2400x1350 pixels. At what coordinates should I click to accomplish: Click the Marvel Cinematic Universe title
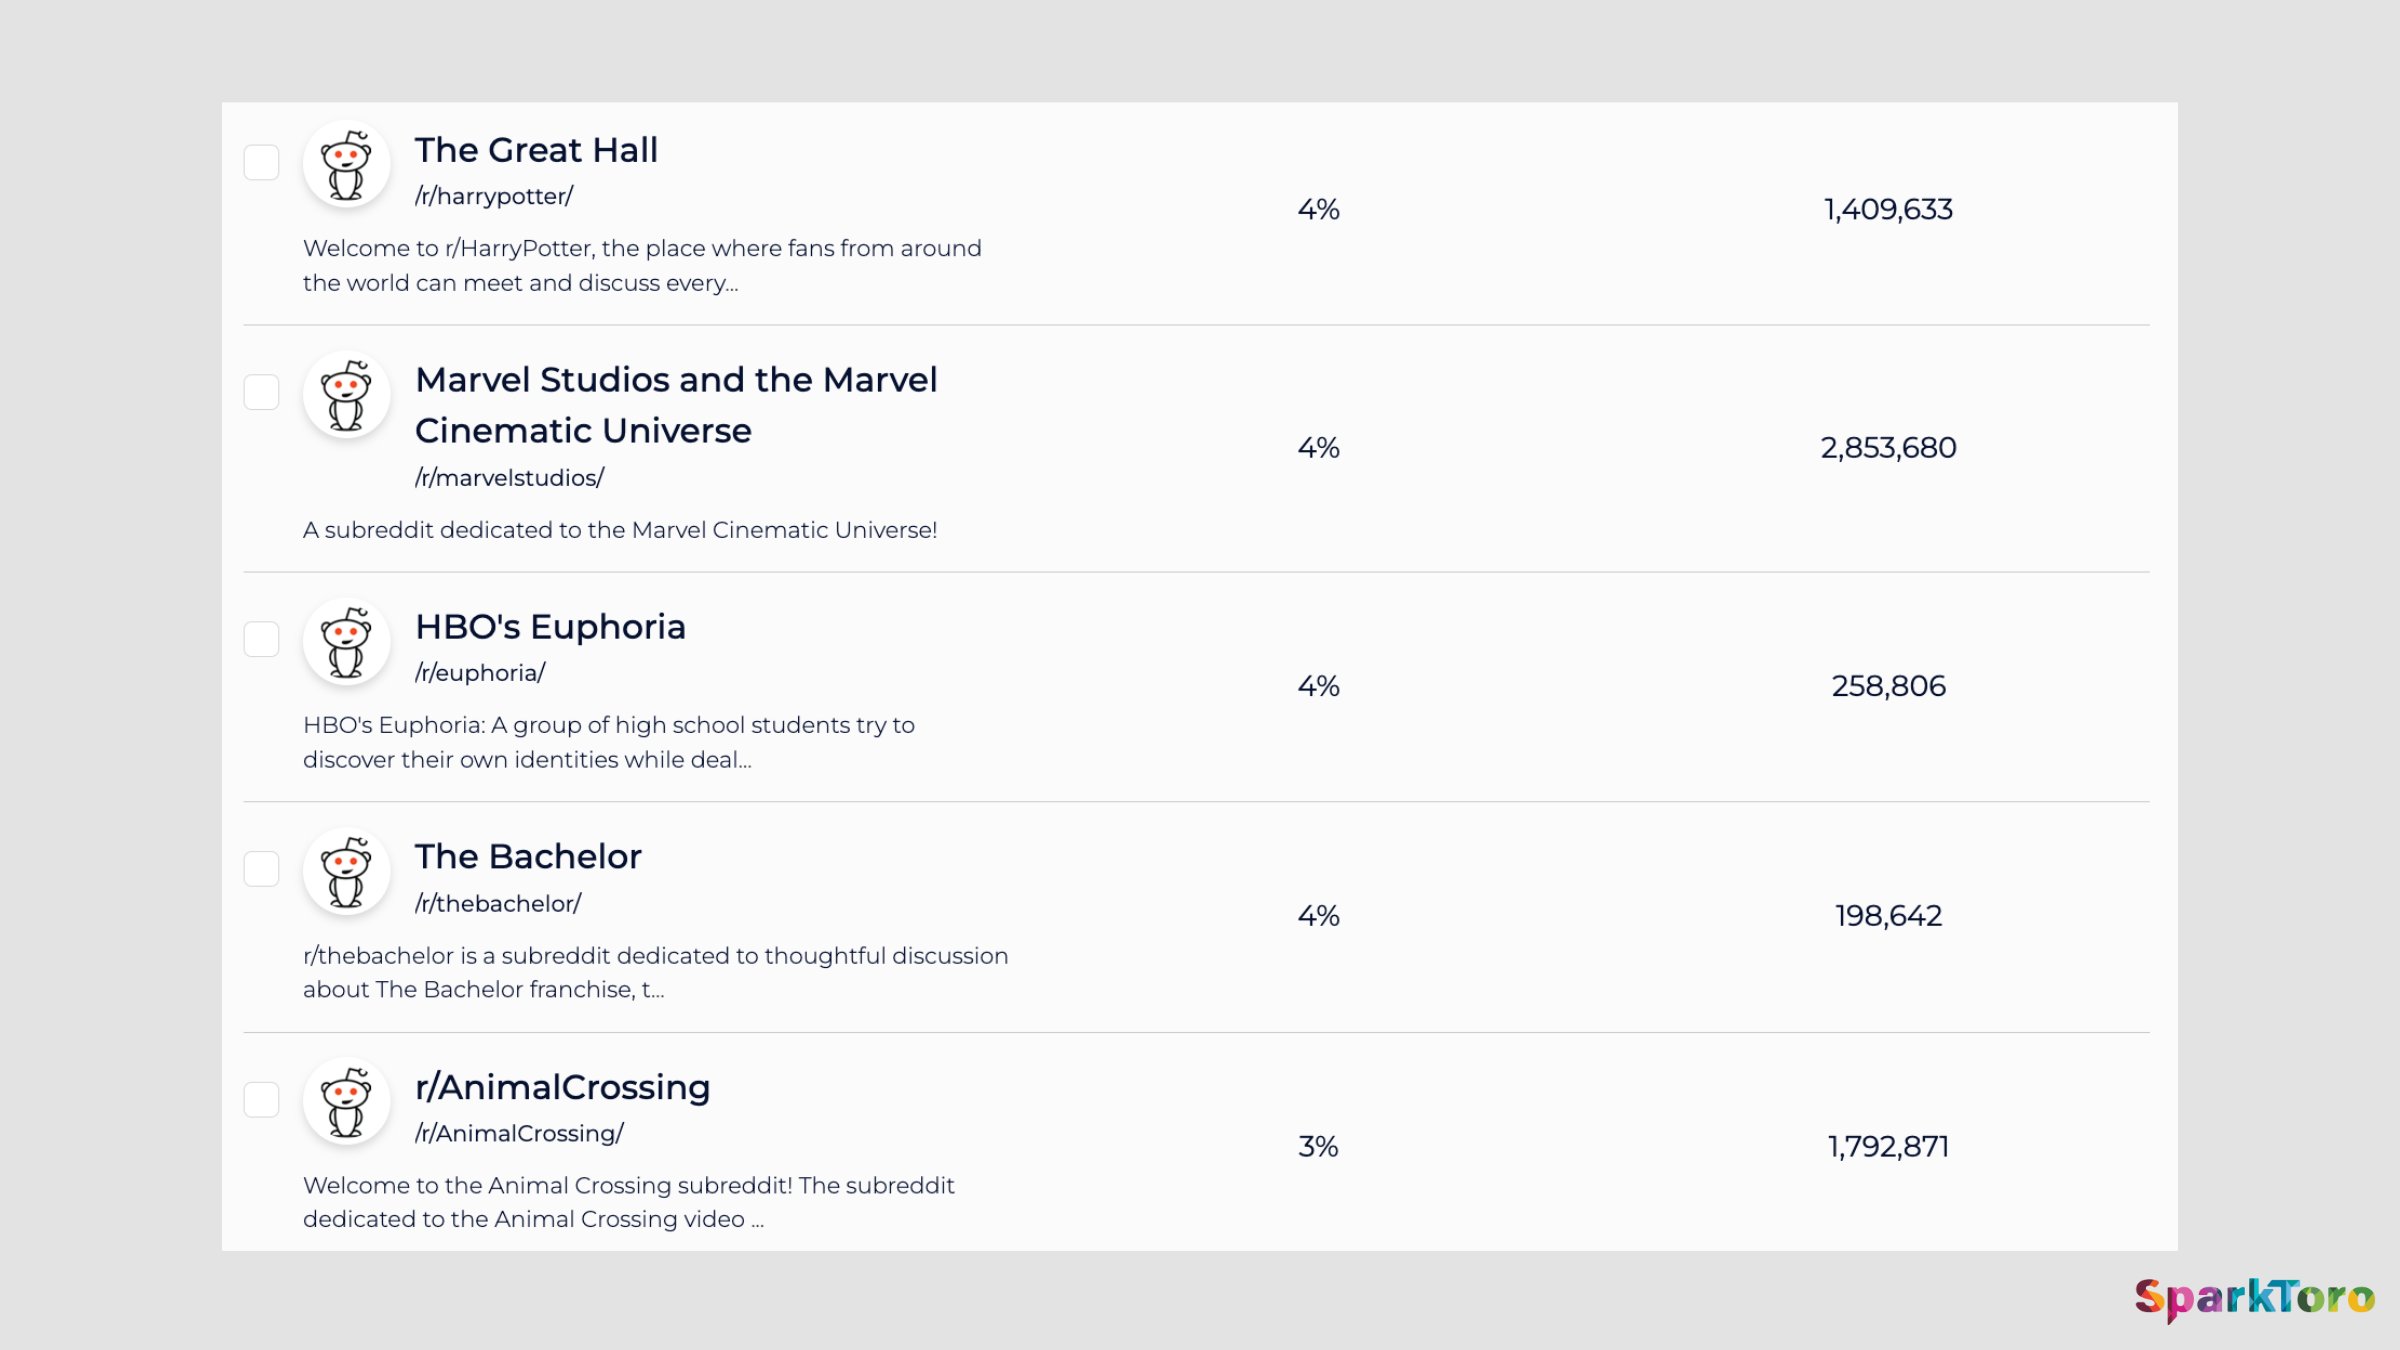pos(676,405)
